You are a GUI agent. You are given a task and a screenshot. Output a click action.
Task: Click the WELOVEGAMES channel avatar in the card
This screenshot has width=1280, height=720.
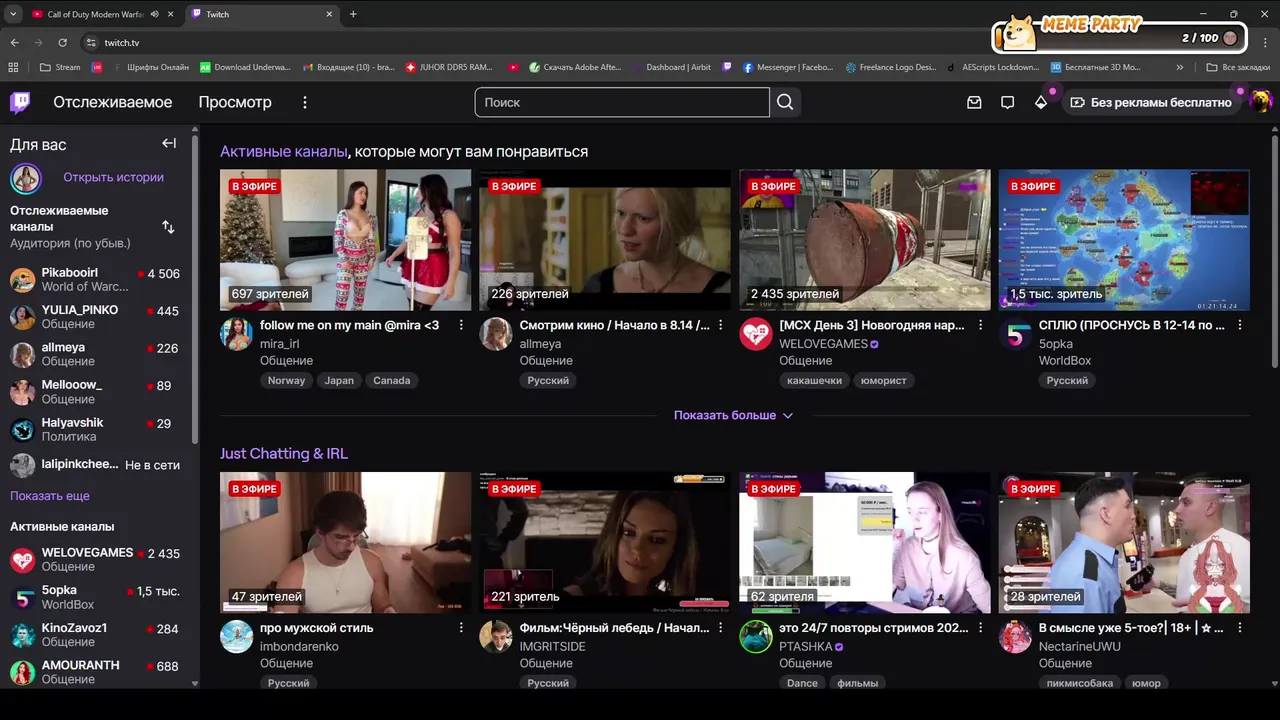(756, 334)
